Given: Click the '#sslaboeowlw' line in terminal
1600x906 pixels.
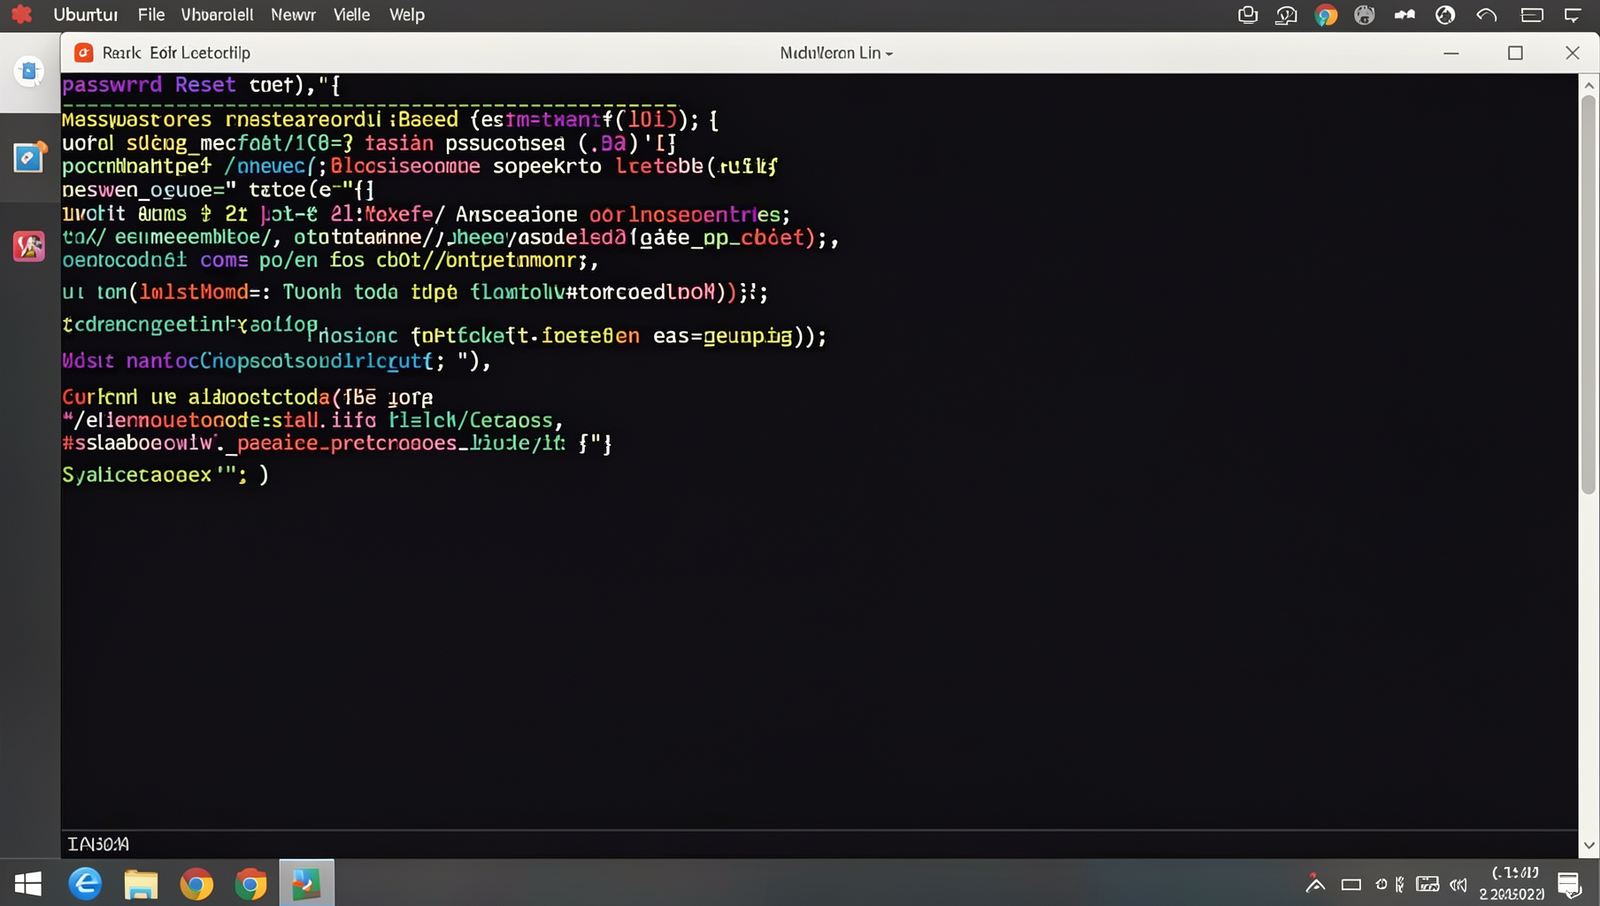Looking at the screenshot, I should click(337, 443).
